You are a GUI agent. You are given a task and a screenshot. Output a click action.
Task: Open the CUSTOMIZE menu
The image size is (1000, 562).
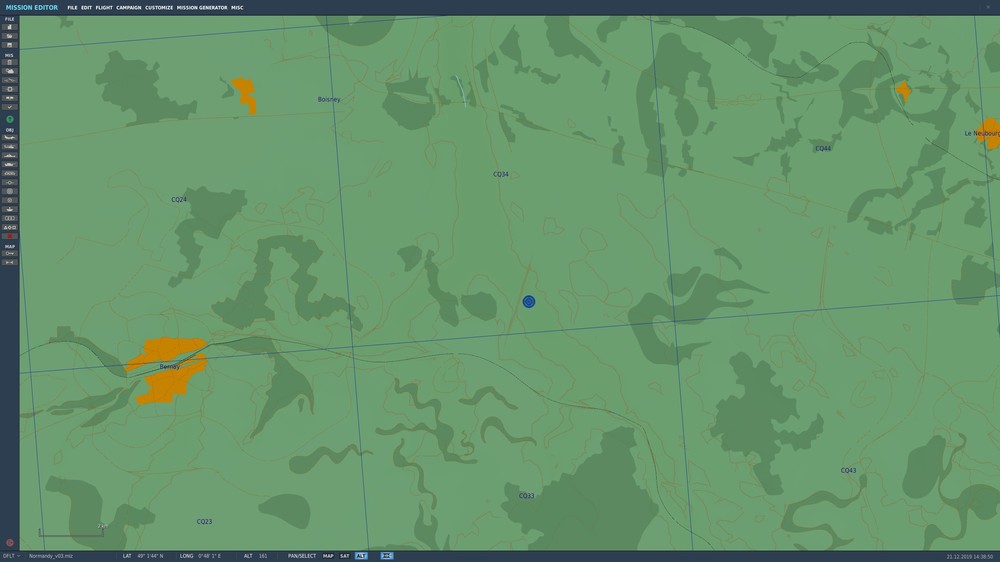pyautogui.click(x=159, y=8)
